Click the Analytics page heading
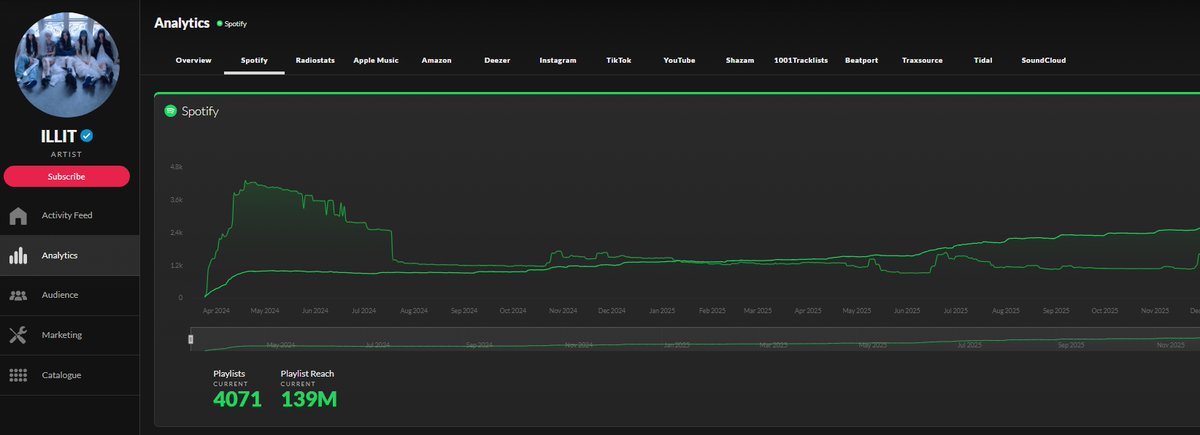 click(182, 22)
